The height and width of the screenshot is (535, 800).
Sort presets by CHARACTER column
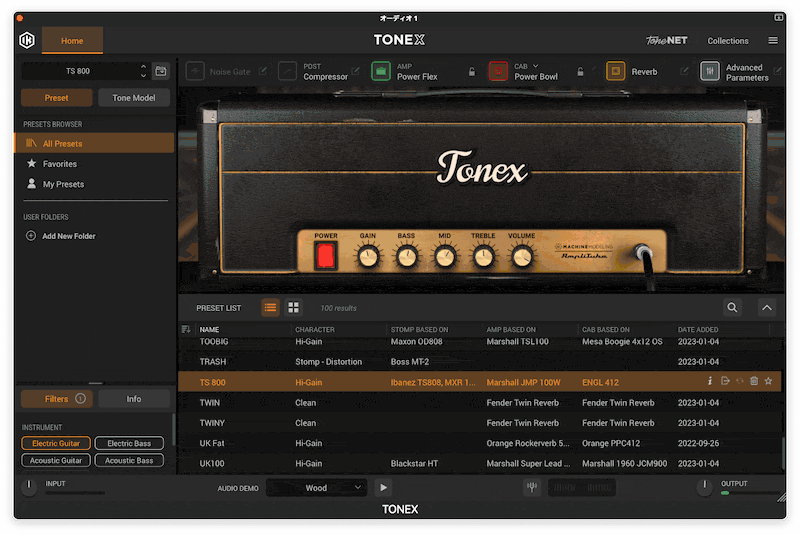(x=315, y=329)
